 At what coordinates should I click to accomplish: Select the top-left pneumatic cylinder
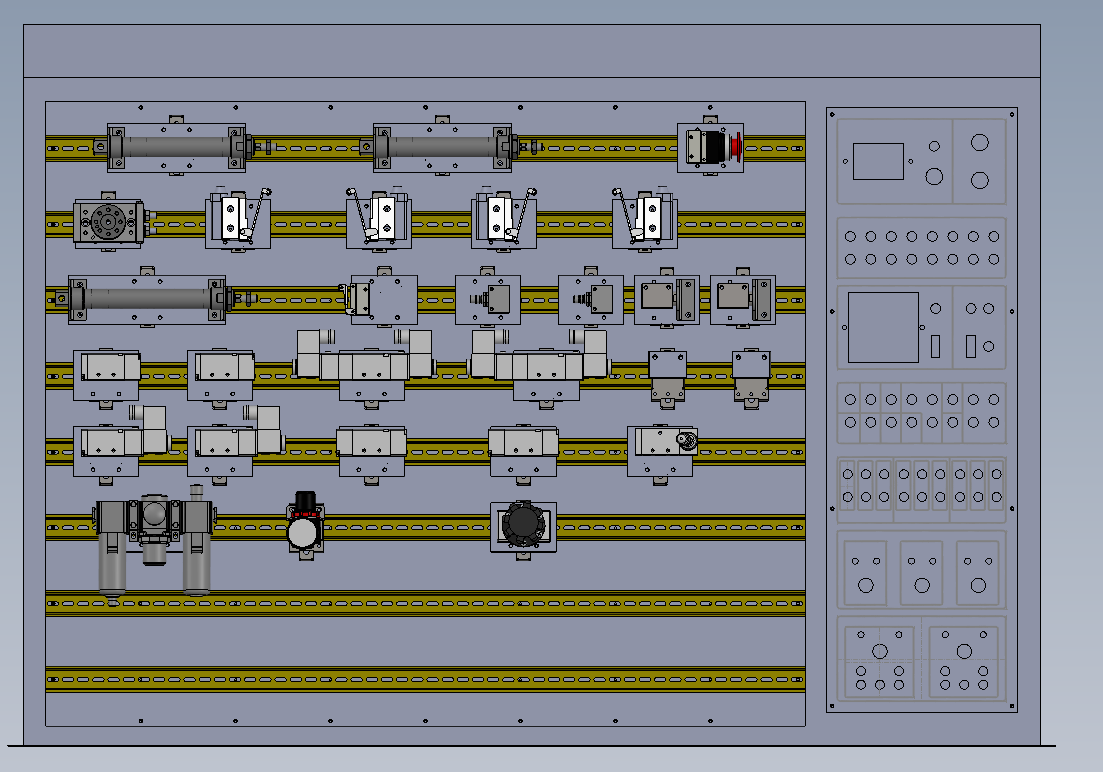coord(176,147)
